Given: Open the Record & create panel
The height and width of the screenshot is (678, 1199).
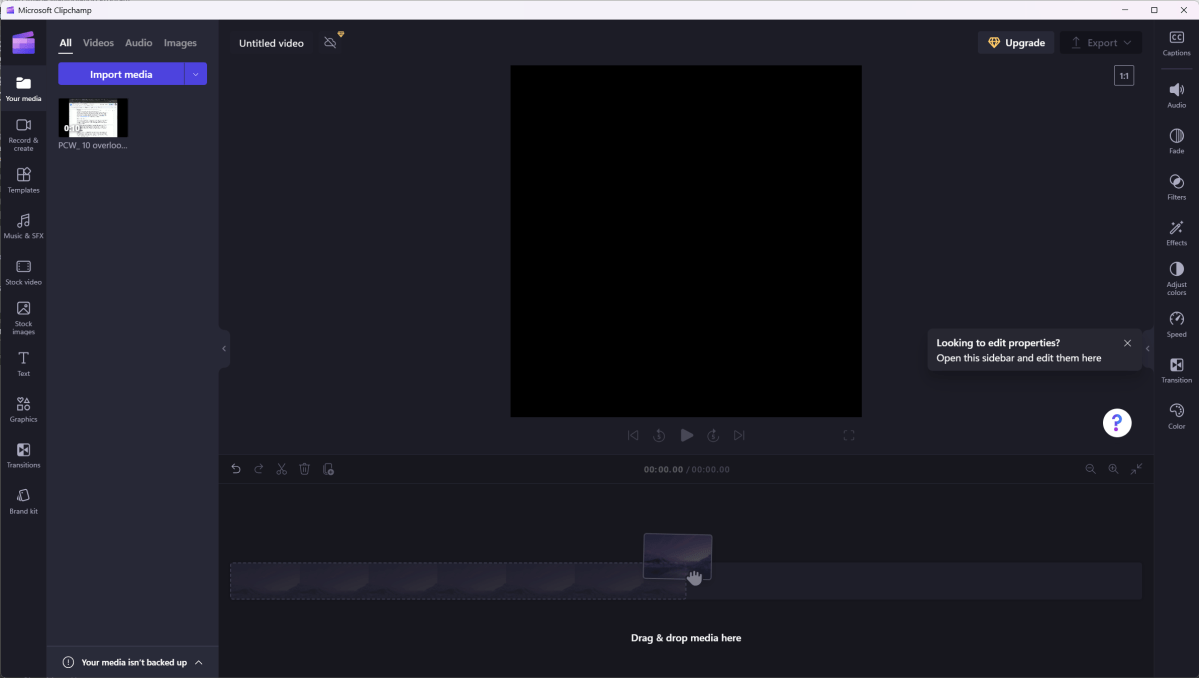Looking at the screenshot, I should 23,133.
